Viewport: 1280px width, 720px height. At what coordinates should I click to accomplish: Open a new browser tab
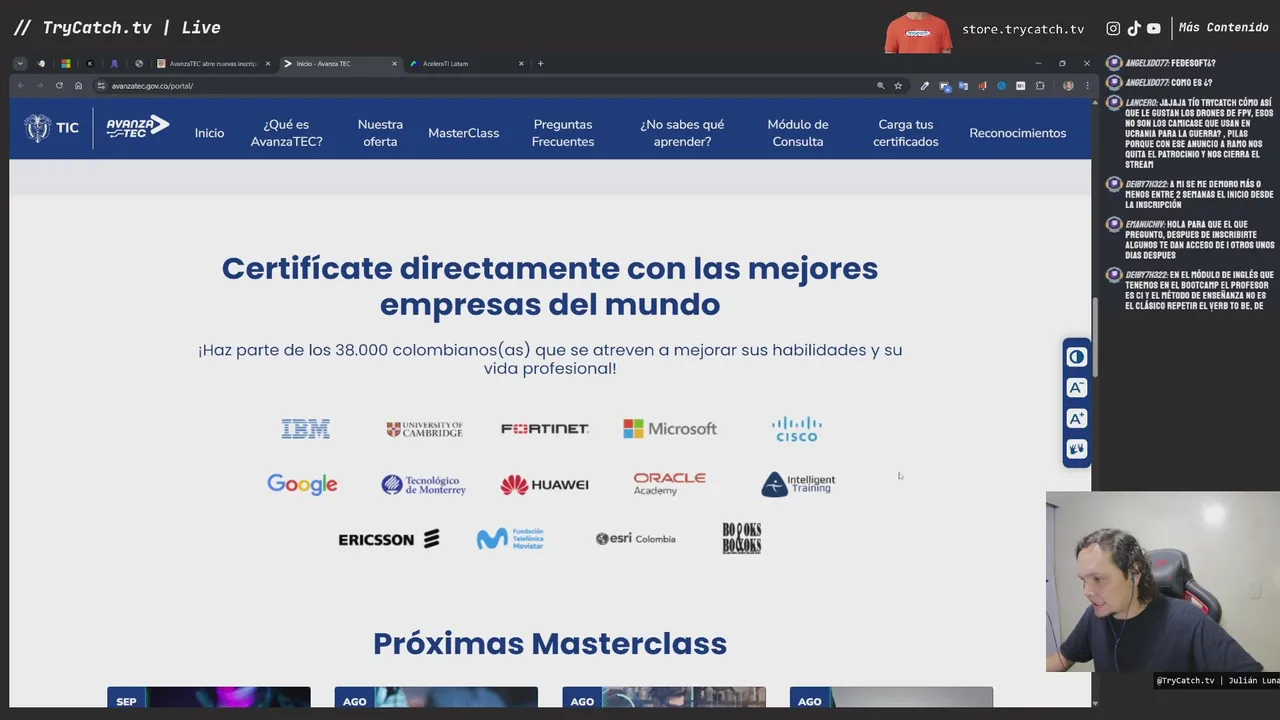[540, 63]
